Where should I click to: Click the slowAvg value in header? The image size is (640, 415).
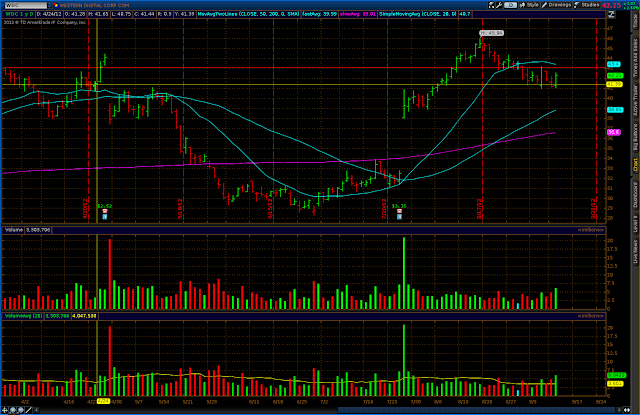358,14
